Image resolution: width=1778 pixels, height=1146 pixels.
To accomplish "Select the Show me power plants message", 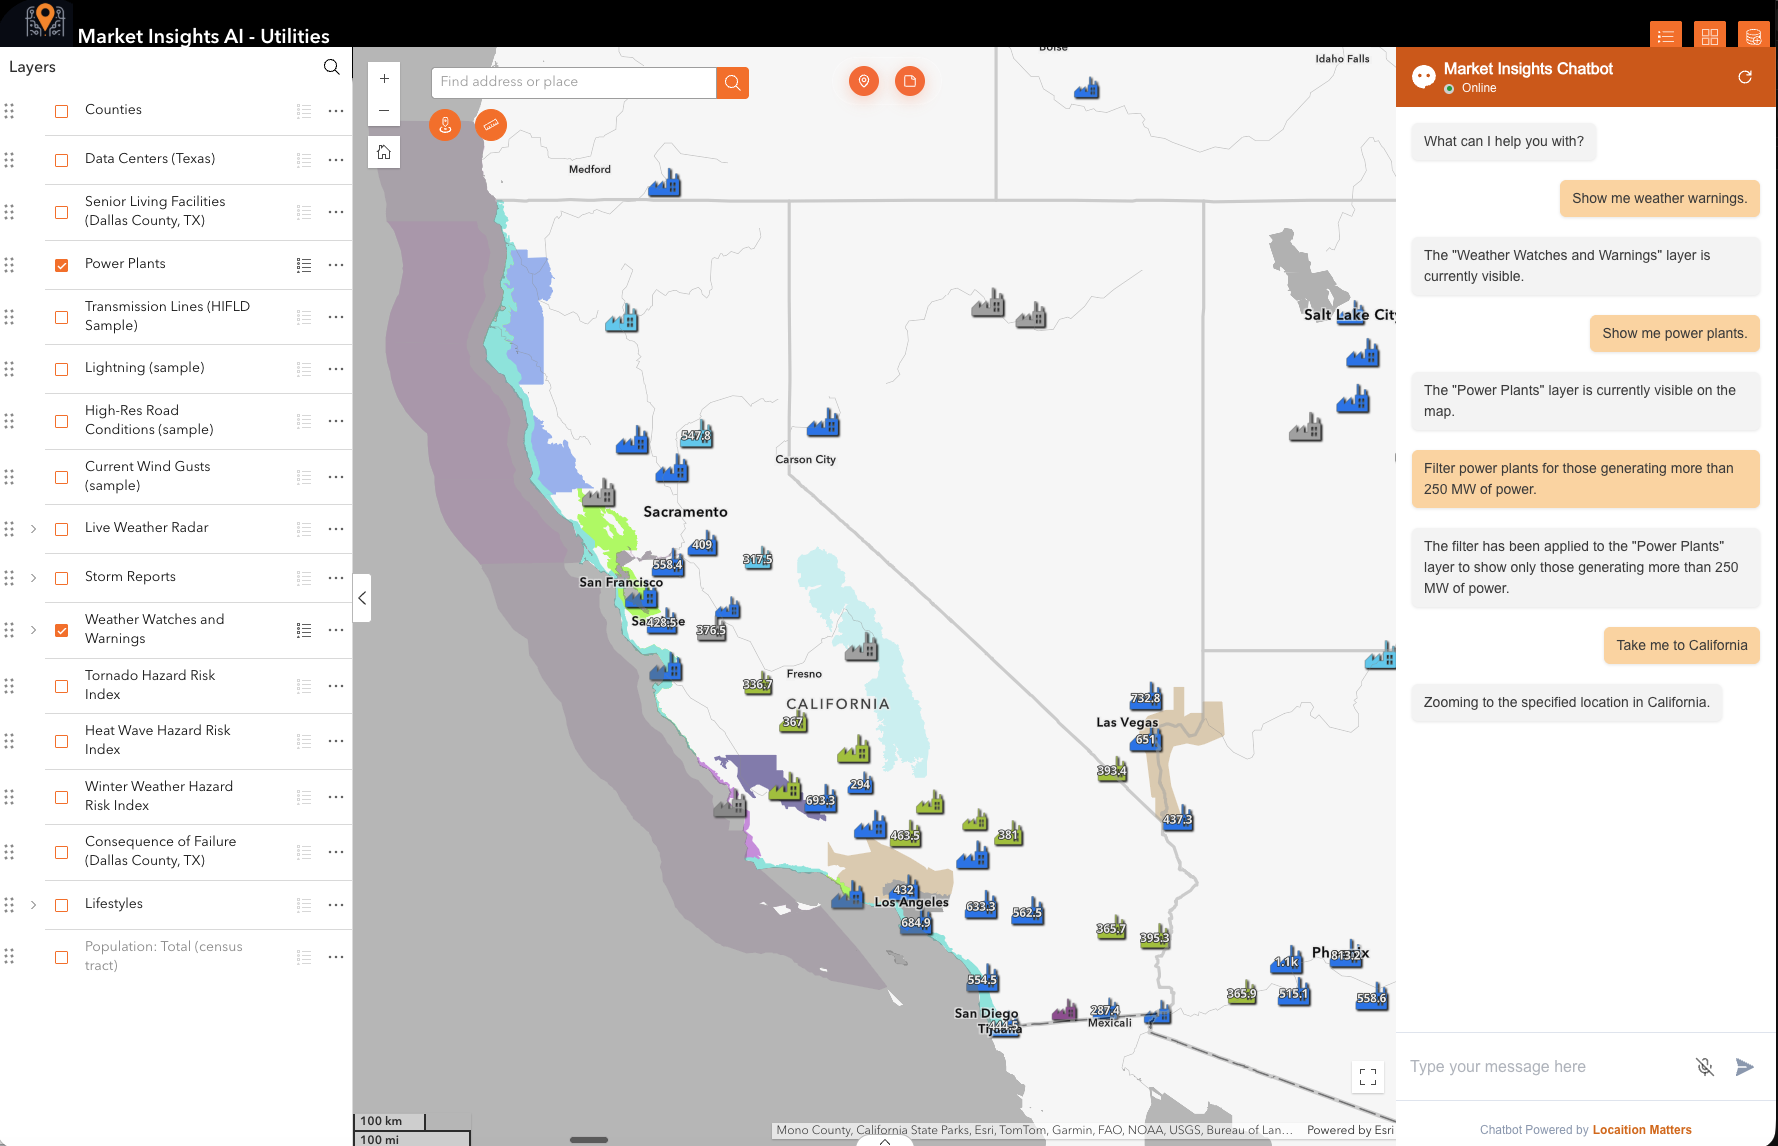I will tap(1675, 333).
